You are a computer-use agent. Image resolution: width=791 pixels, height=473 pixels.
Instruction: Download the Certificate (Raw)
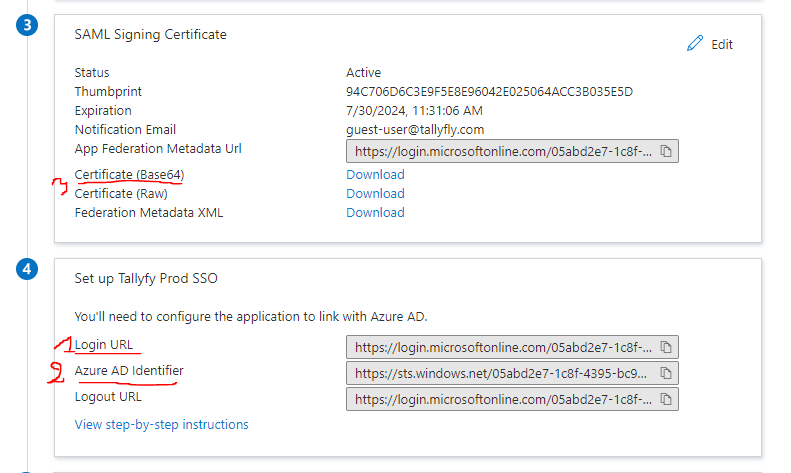[375, 194]
